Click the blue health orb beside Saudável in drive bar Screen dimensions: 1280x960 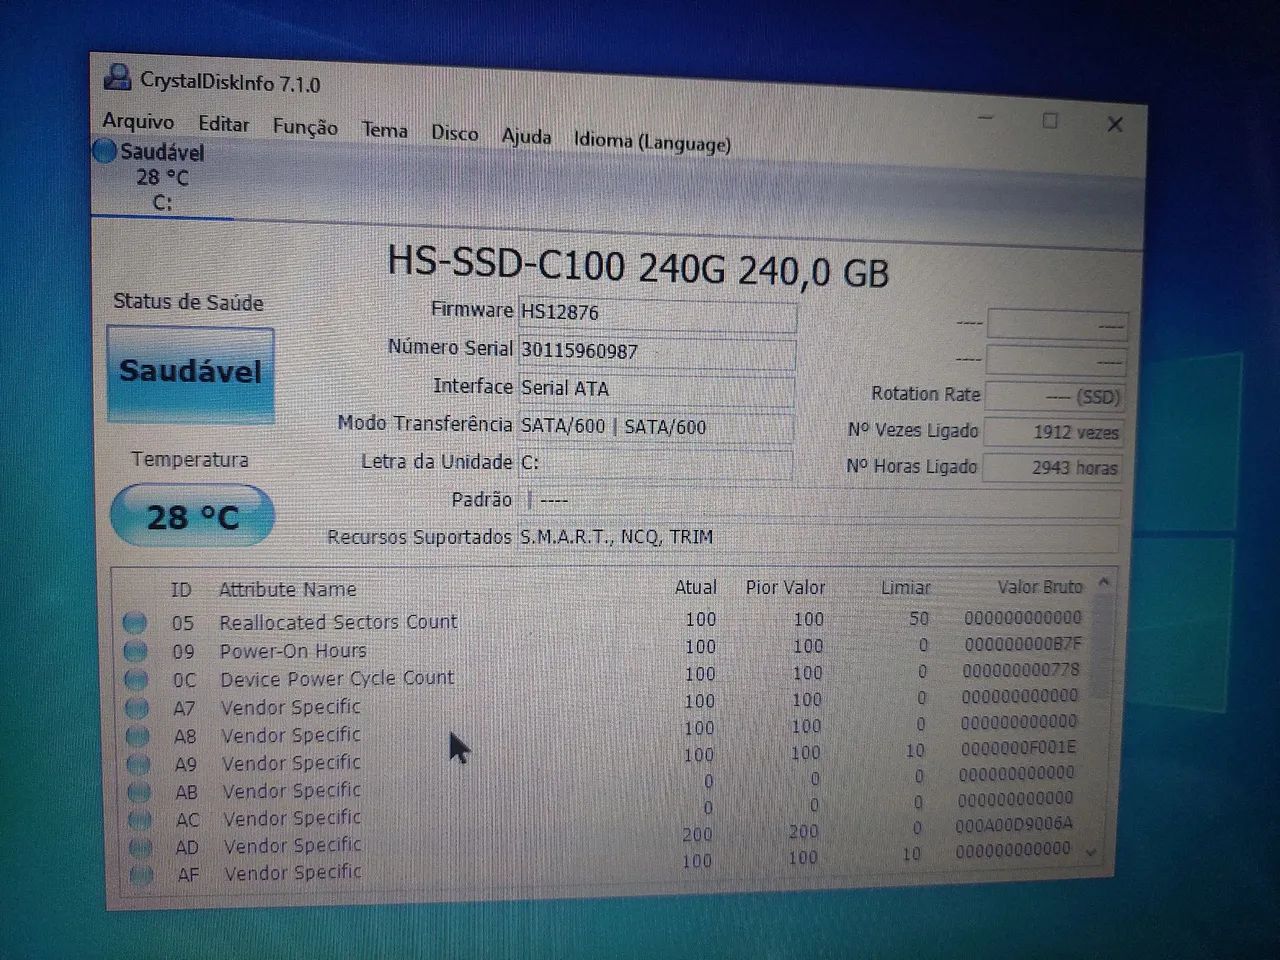coord(104,151)
